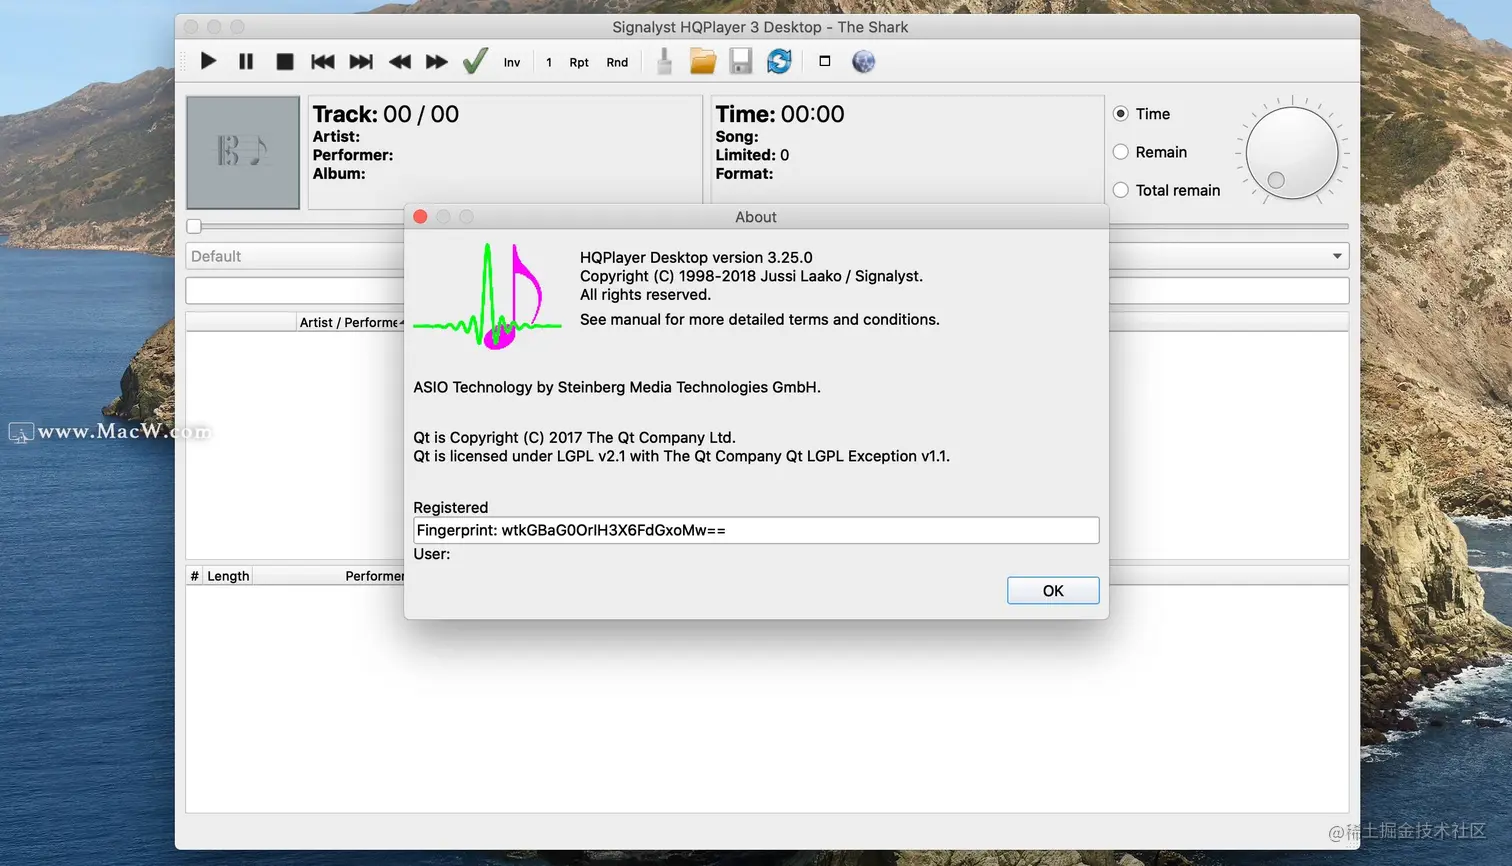Click the round volume knob
Image resolution: width=1512 pixels, height=866 pixels.
[x=1292, y=153]
